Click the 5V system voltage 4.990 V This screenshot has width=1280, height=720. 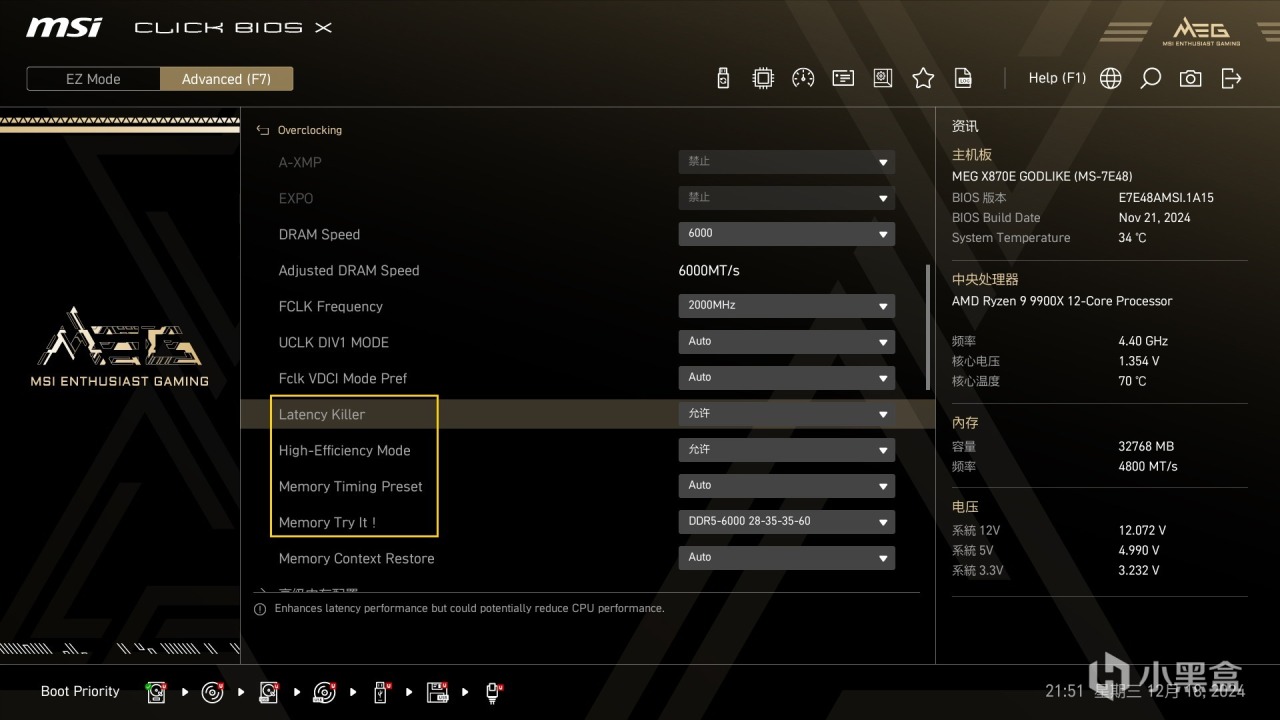(1139, 551)
